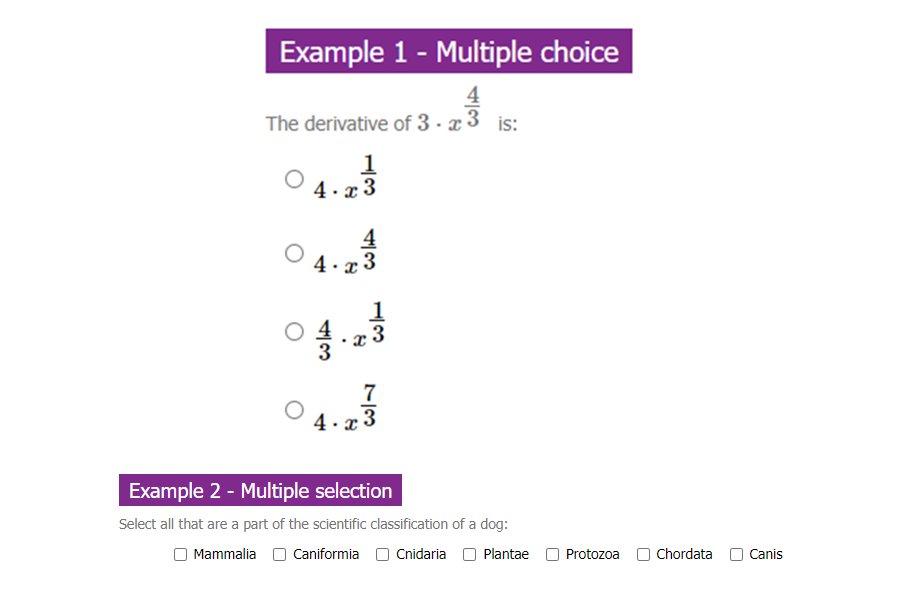Toggle the Protozoa checkbox
This screenshot has width=907, height=605.
click(552, 555)
